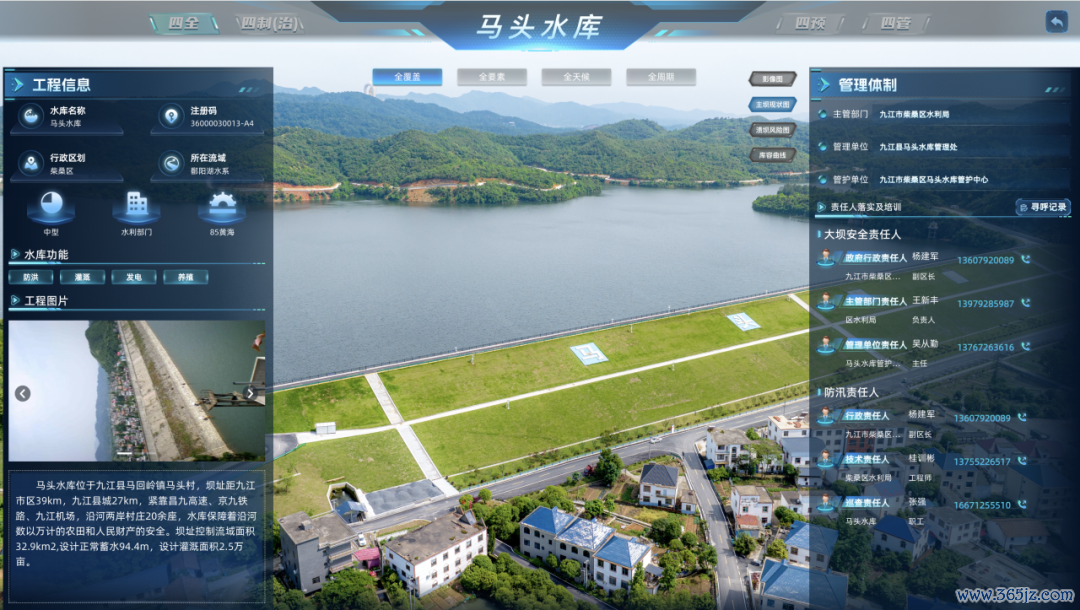Click the 管理单位责任人 role label
This screenshot has height=610, width=1080.
click(x=876, y=344)
